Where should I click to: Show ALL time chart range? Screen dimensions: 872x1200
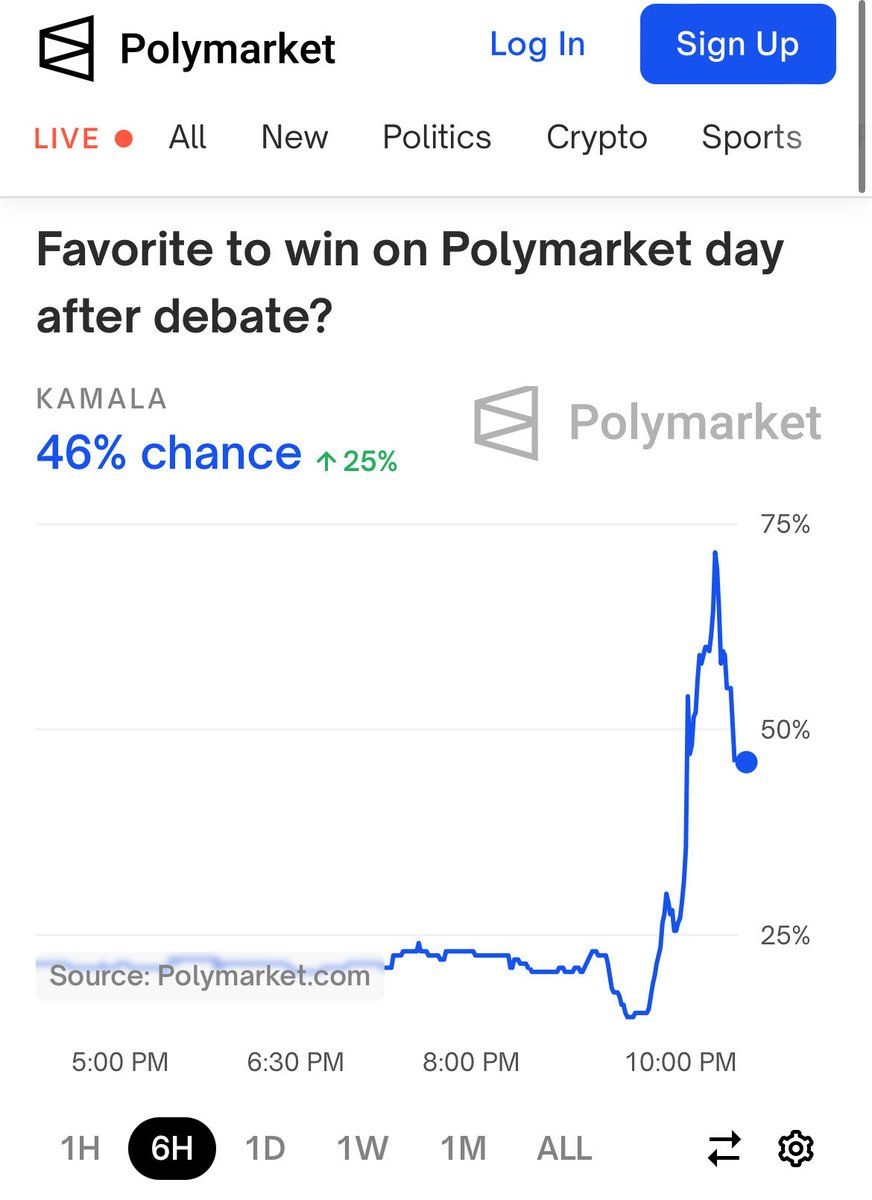click(564, 1148)
